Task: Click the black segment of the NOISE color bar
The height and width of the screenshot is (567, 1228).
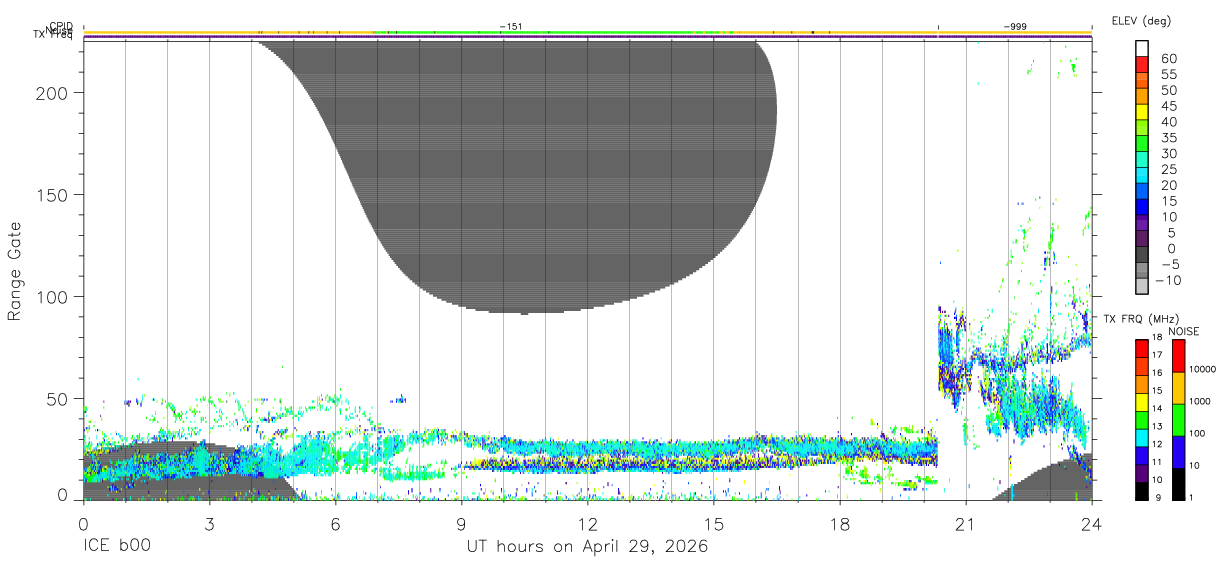Action: pos(1178,483)
